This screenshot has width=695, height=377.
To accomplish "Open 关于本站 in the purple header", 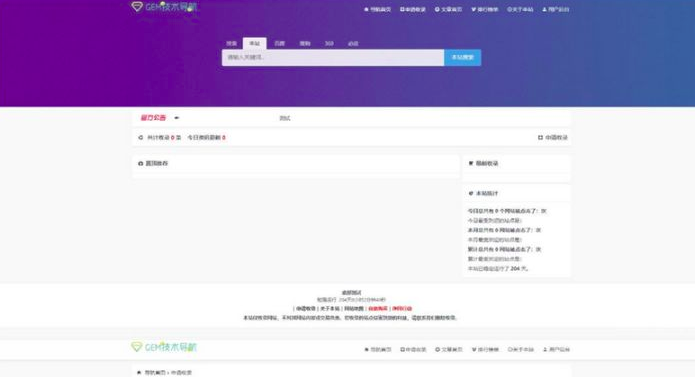I will (520, 9).
